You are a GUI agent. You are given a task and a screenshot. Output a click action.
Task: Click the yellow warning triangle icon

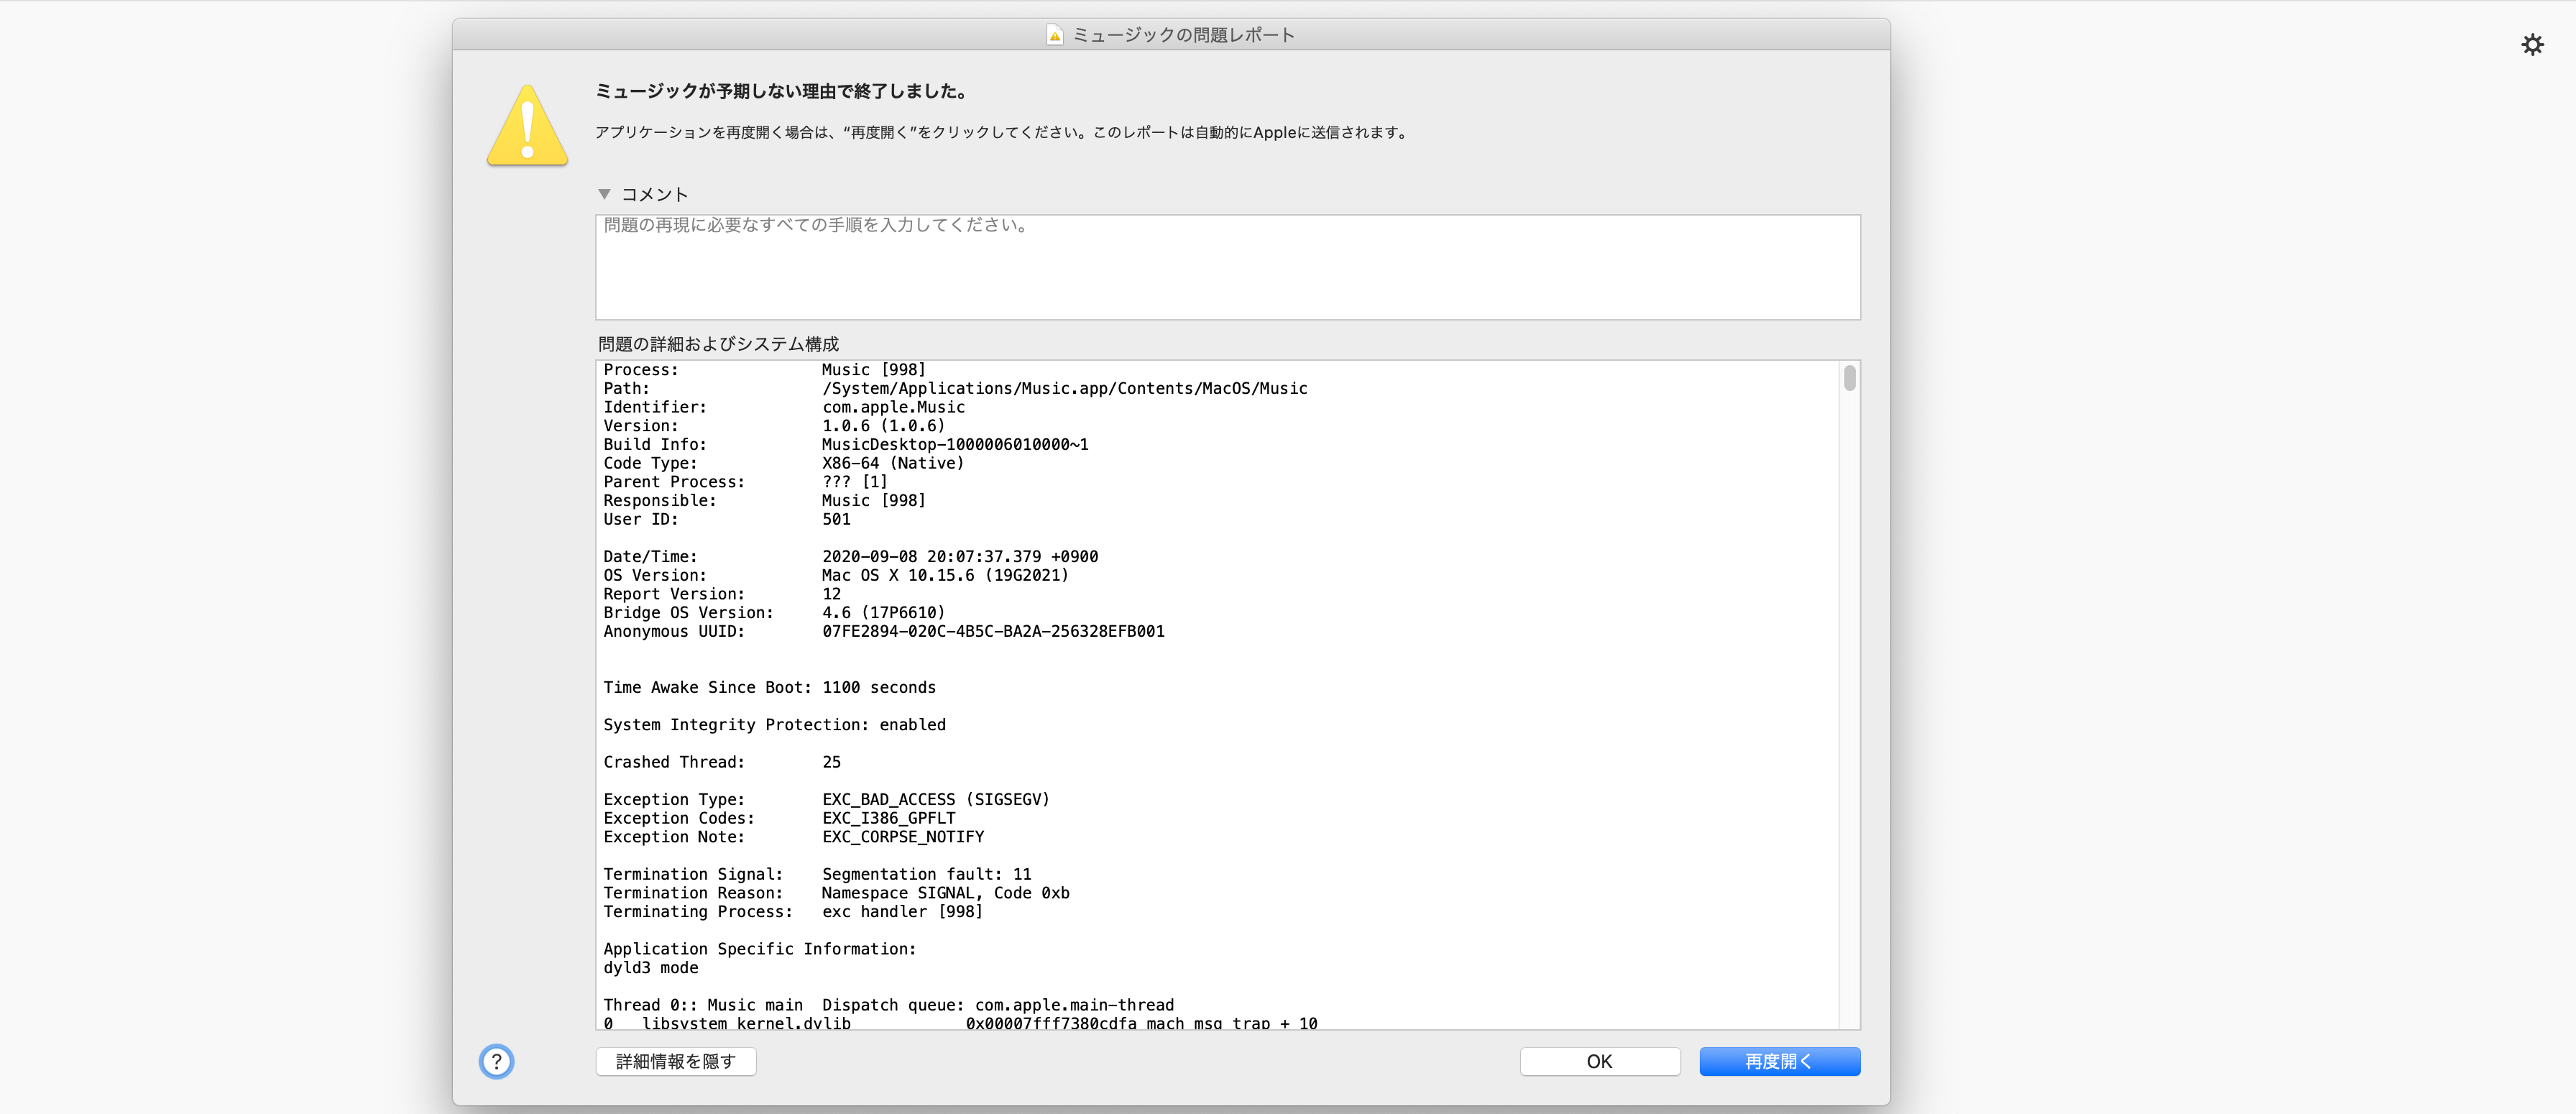click(527, 127)
